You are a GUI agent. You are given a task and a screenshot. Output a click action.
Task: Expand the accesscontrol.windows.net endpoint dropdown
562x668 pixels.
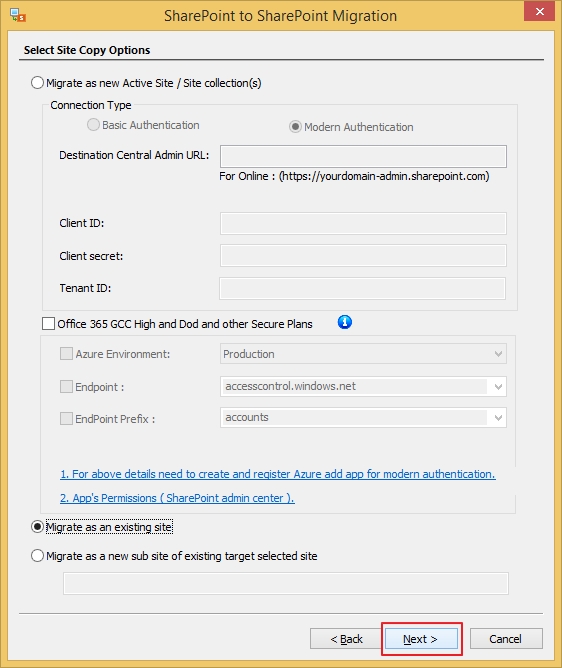point(363,386)
